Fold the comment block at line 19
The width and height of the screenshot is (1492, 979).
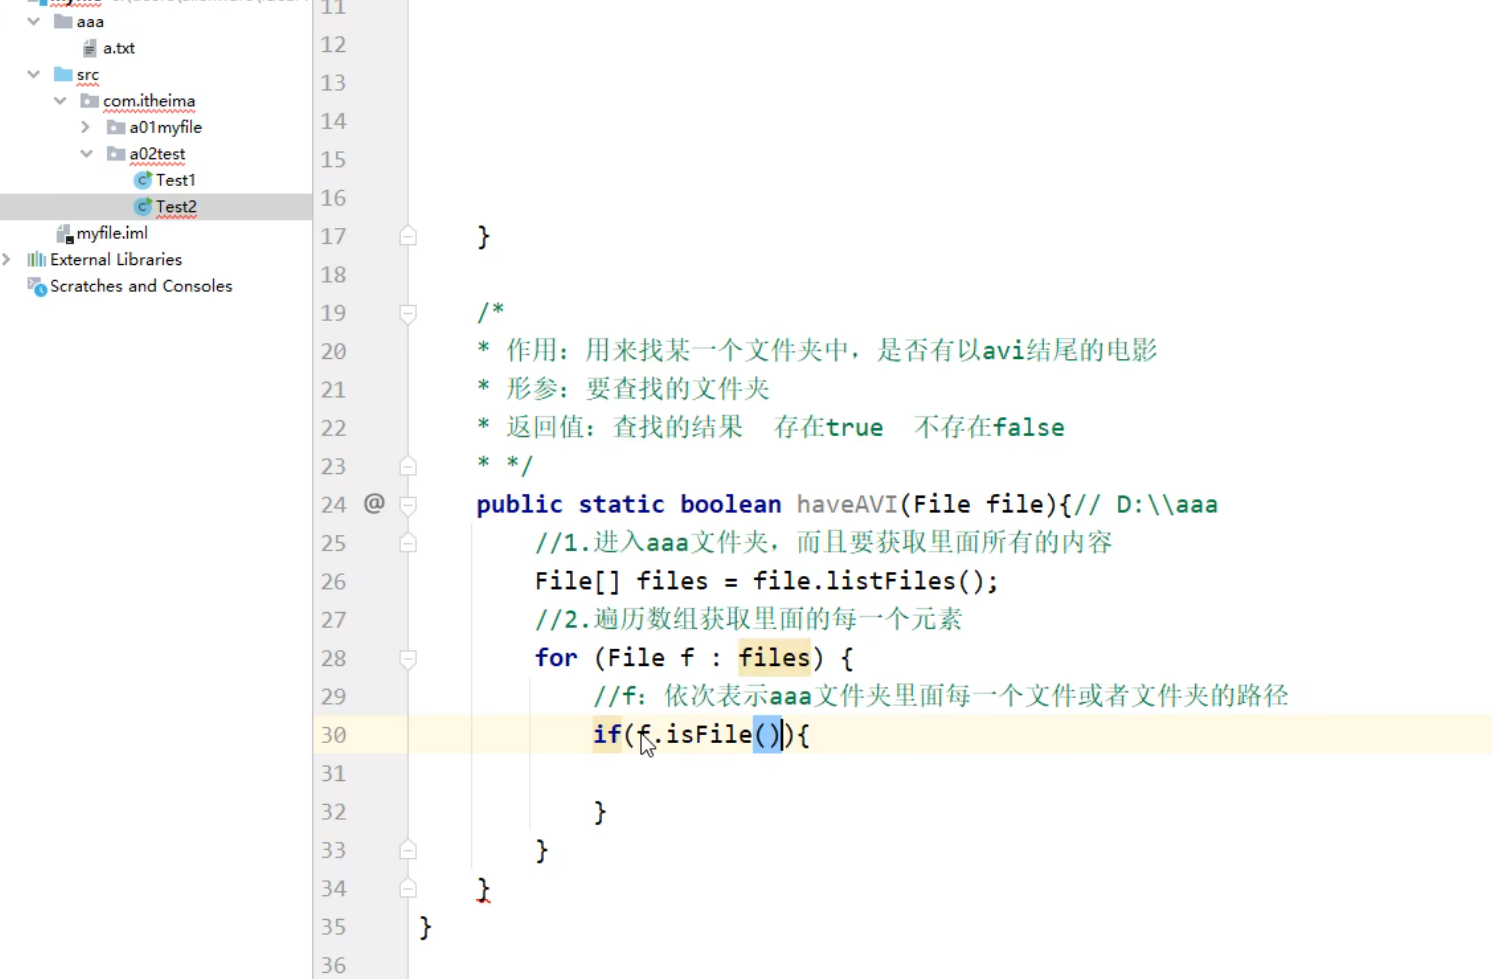407,313
